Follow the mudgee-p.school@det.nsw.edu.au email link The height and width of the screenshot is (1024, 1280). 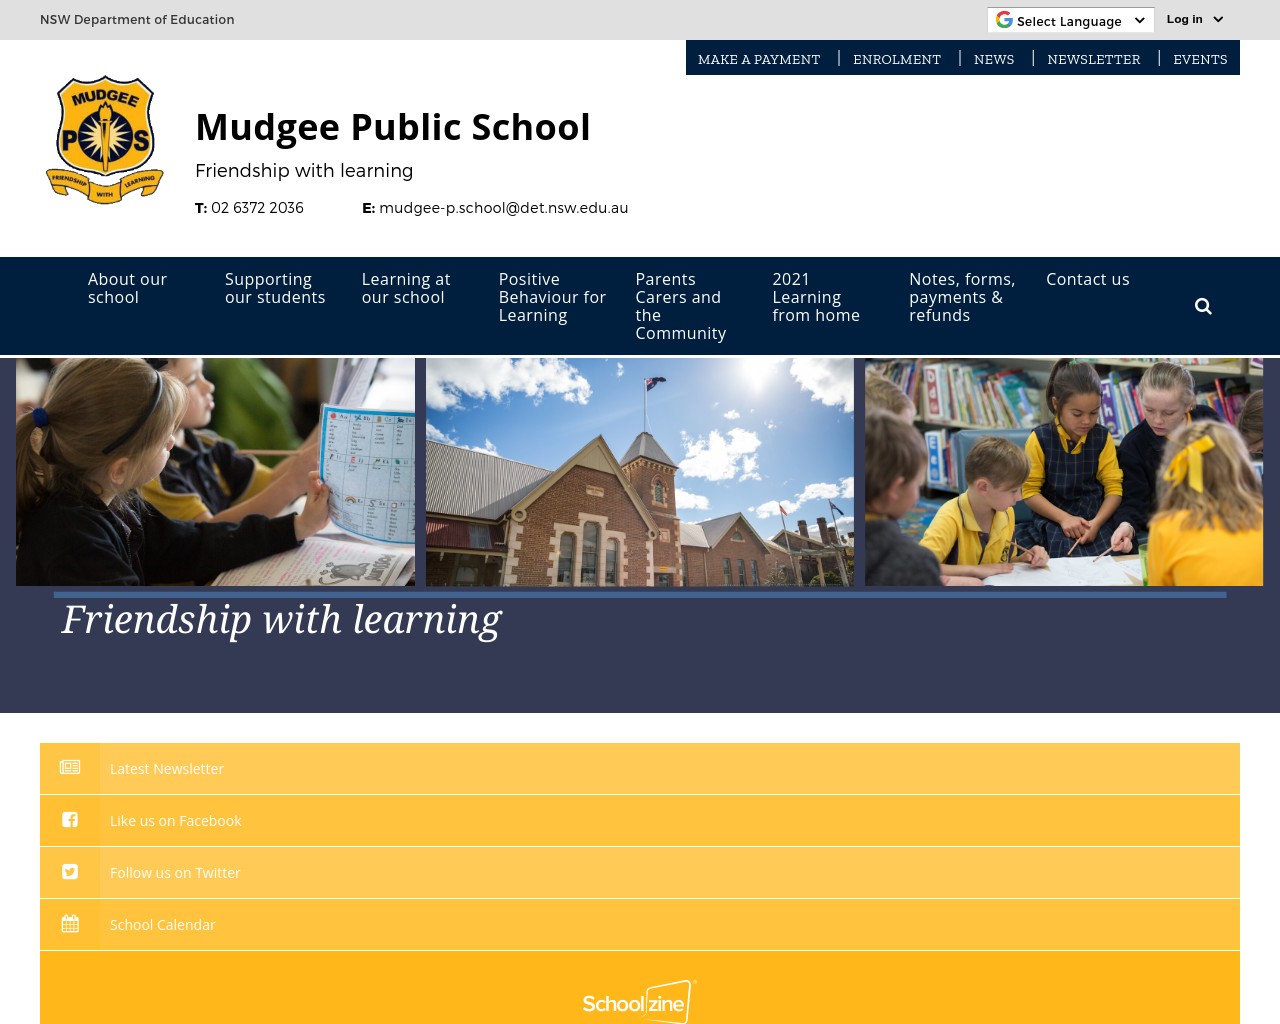click(503, 208)
